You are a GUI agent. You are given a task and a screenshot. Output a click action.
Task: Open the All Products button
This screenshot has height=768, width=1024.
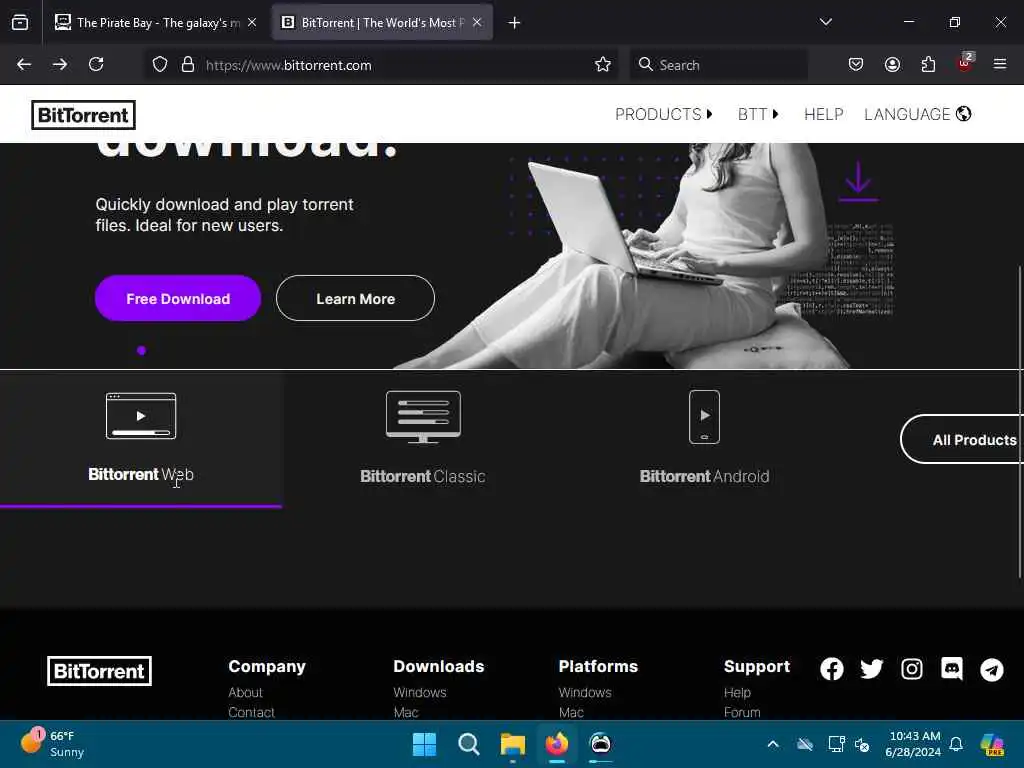click(963, 440)
